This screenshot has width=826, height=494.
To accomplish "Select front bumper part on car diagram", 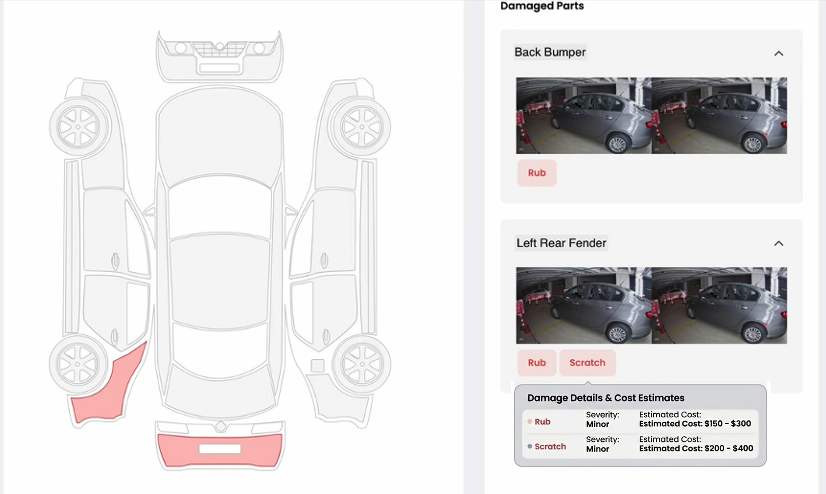I will [x=220, y=57].
